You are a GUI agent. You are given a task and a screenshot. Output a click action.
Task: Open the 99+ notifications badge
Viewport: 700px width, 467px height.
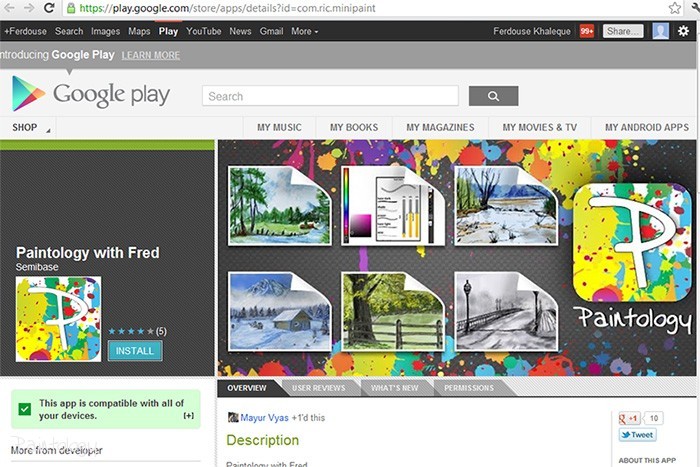[x=587, y=31]
